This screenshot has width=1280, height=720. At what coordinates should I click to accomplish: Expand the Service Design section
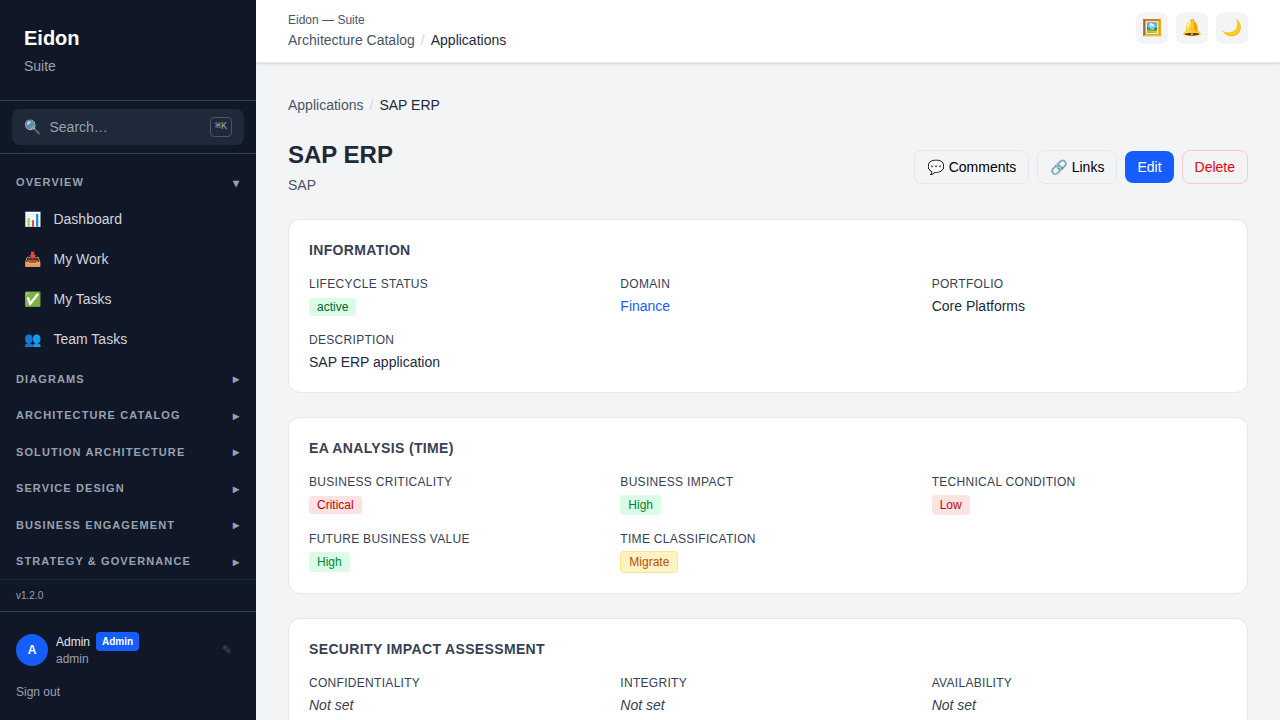(128, 488)
